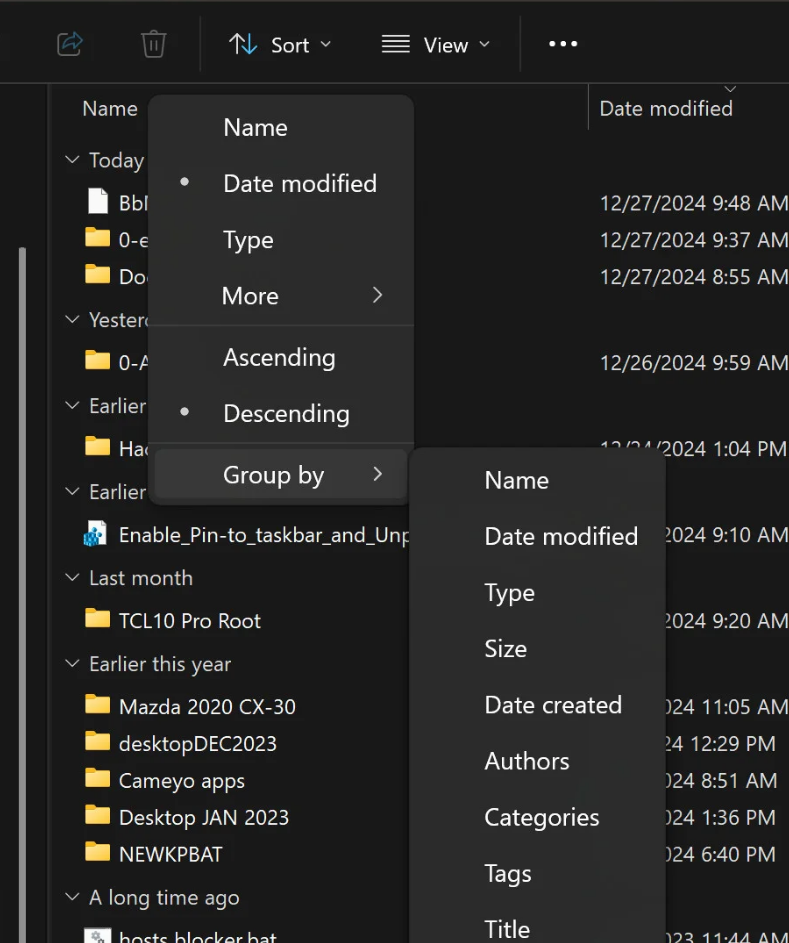Open the See more ellipsis menu
The height and width of the screenshot is (943, 789).
563,44
